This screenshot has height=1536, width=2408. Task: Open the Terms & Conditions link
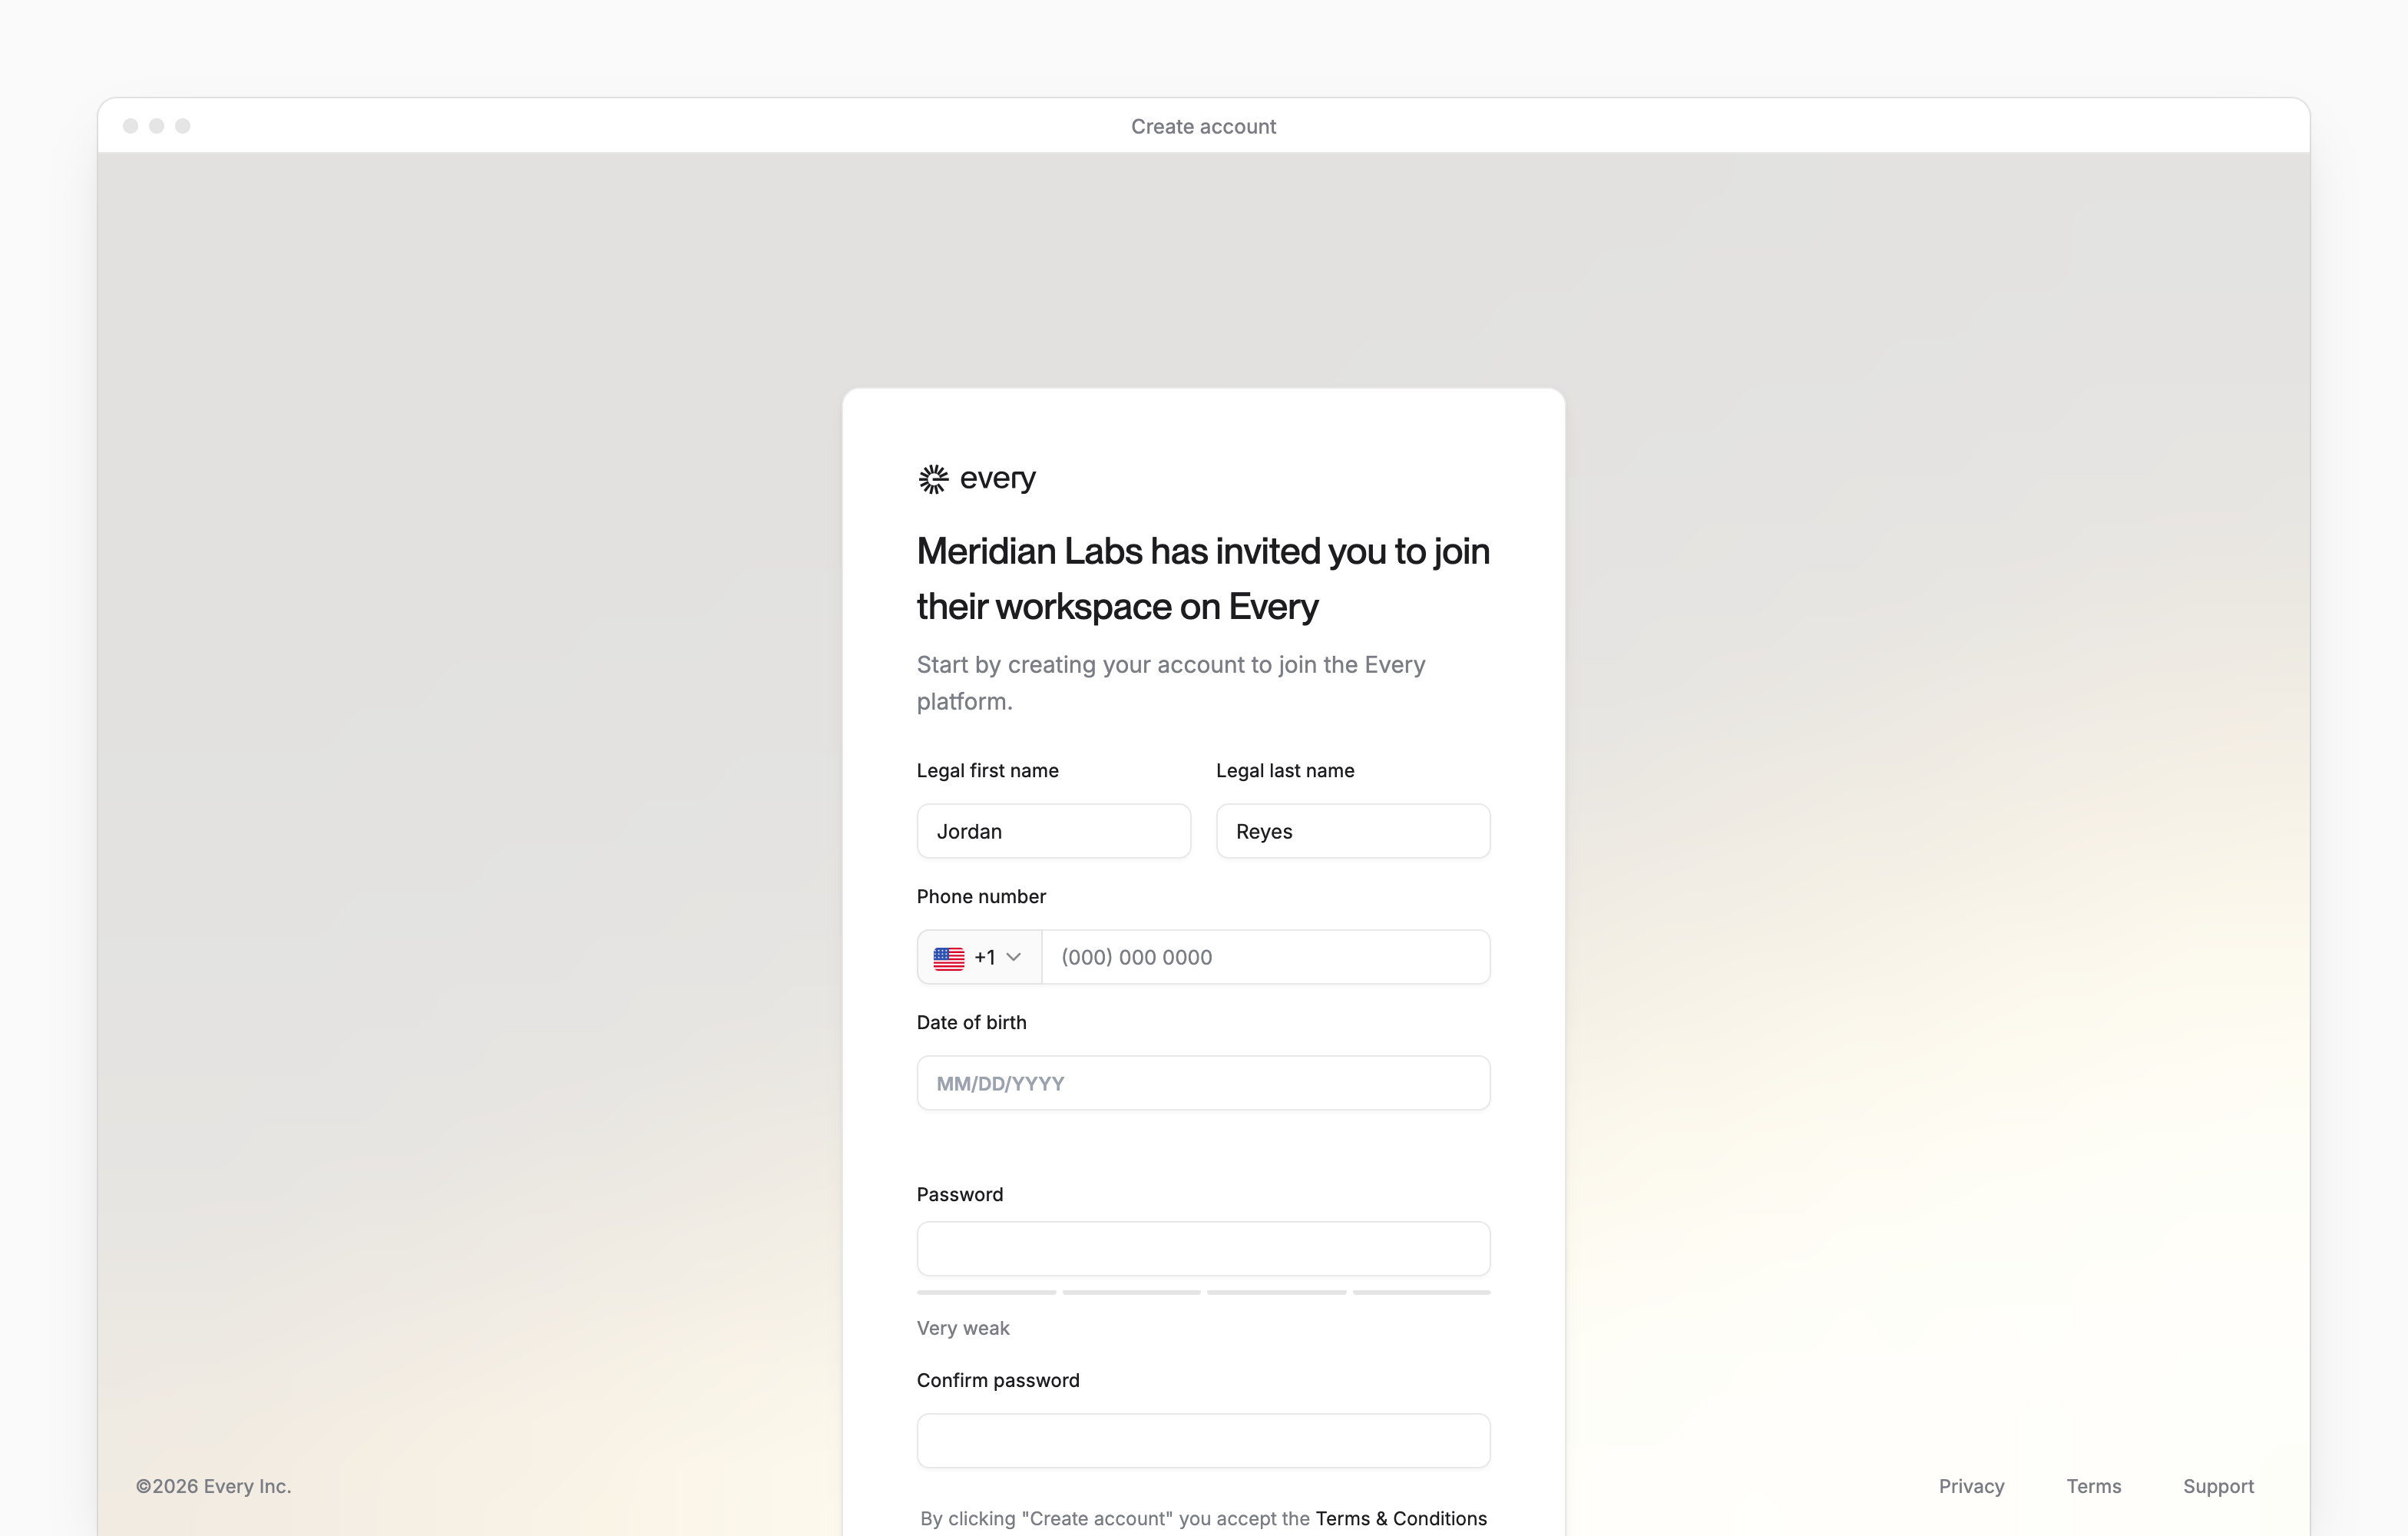tap(1401, 1518)
